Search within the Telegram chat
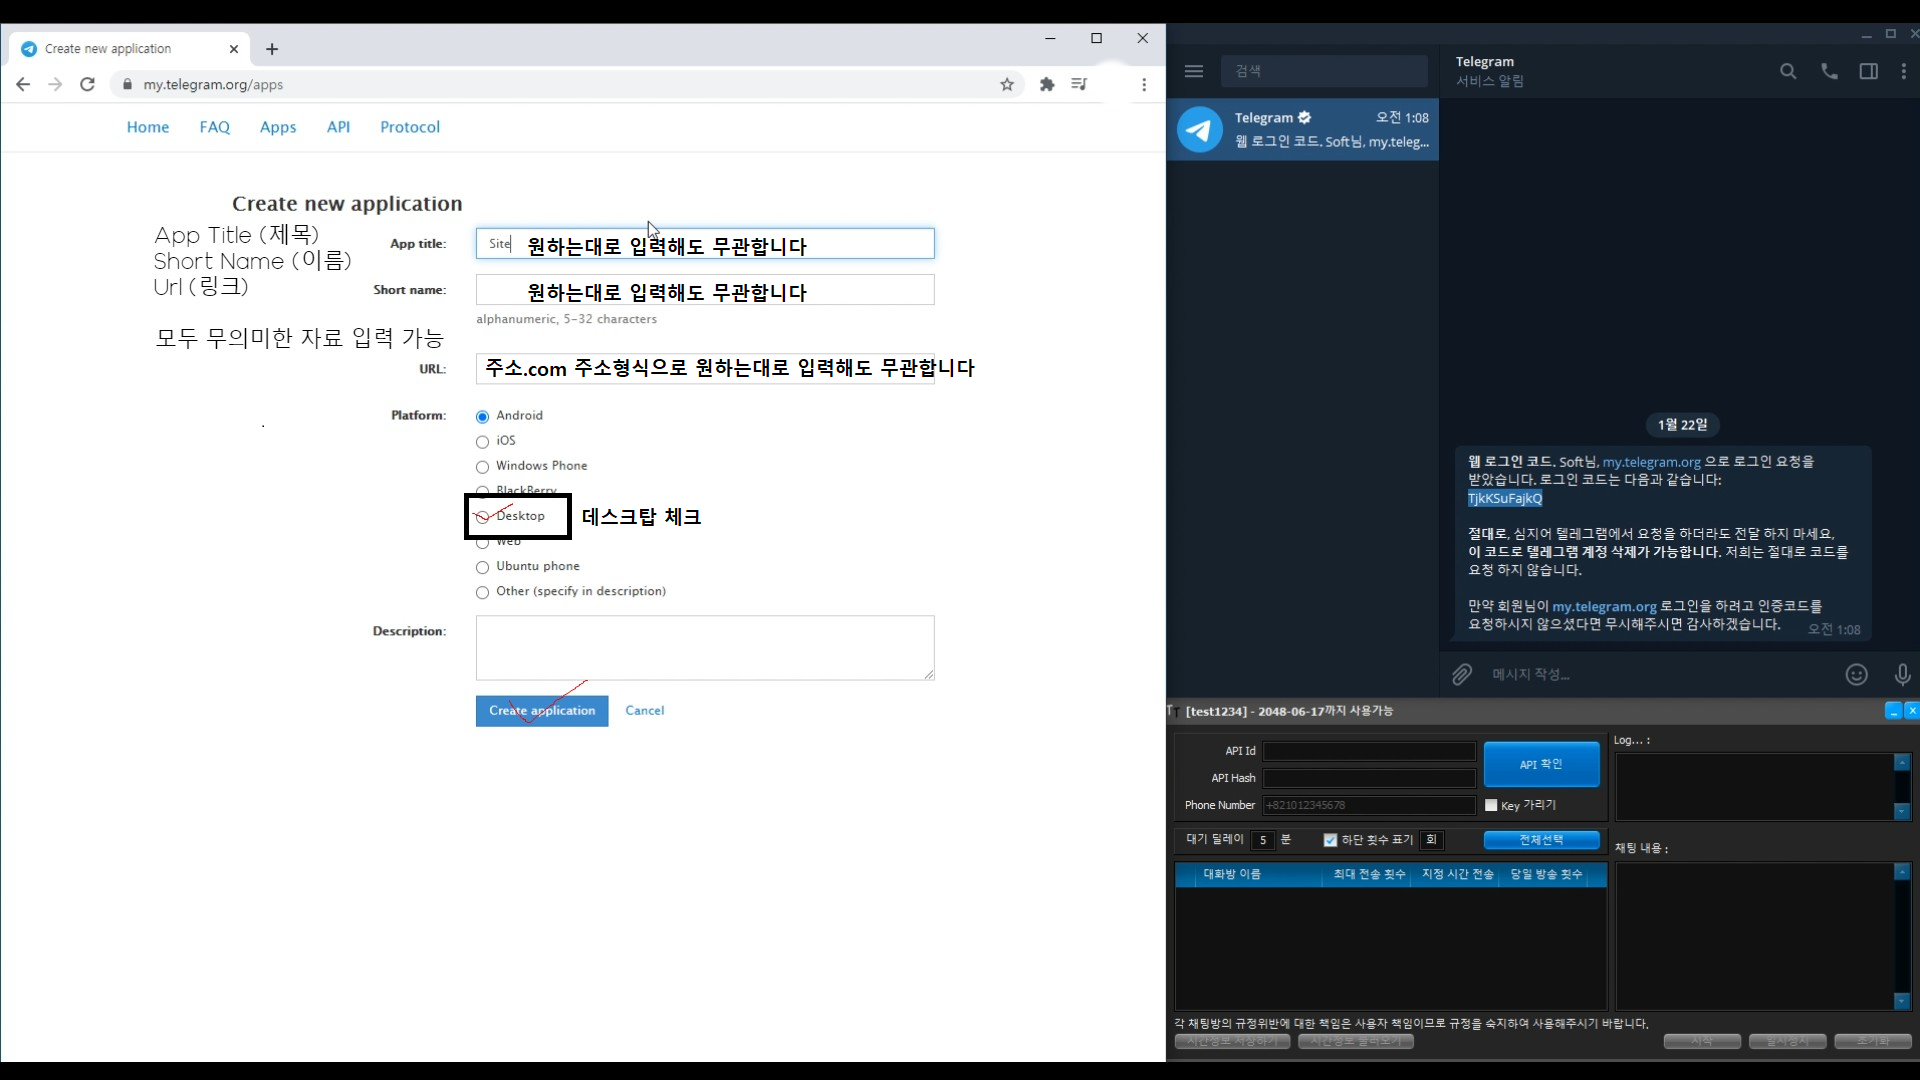This screenshot has width=1920, height=1080. click(1788, 71)
